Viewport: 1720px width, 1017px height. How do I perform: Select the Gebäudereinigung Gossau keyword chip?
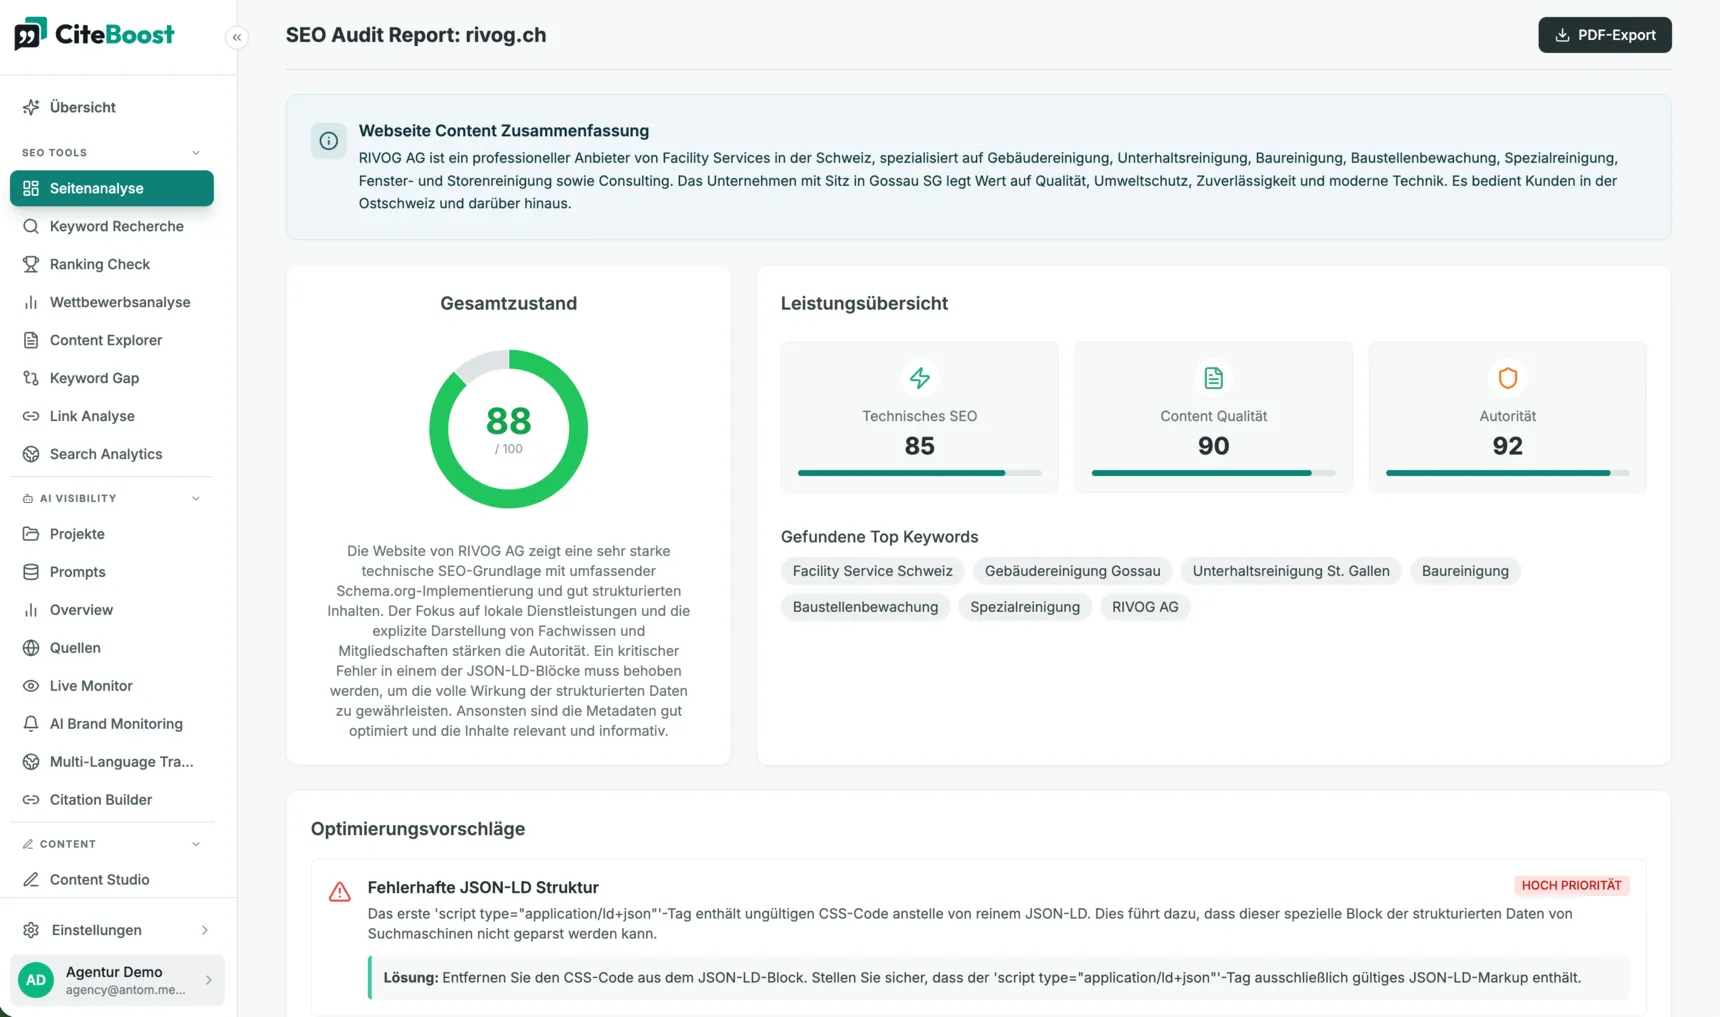[1072, 571]
